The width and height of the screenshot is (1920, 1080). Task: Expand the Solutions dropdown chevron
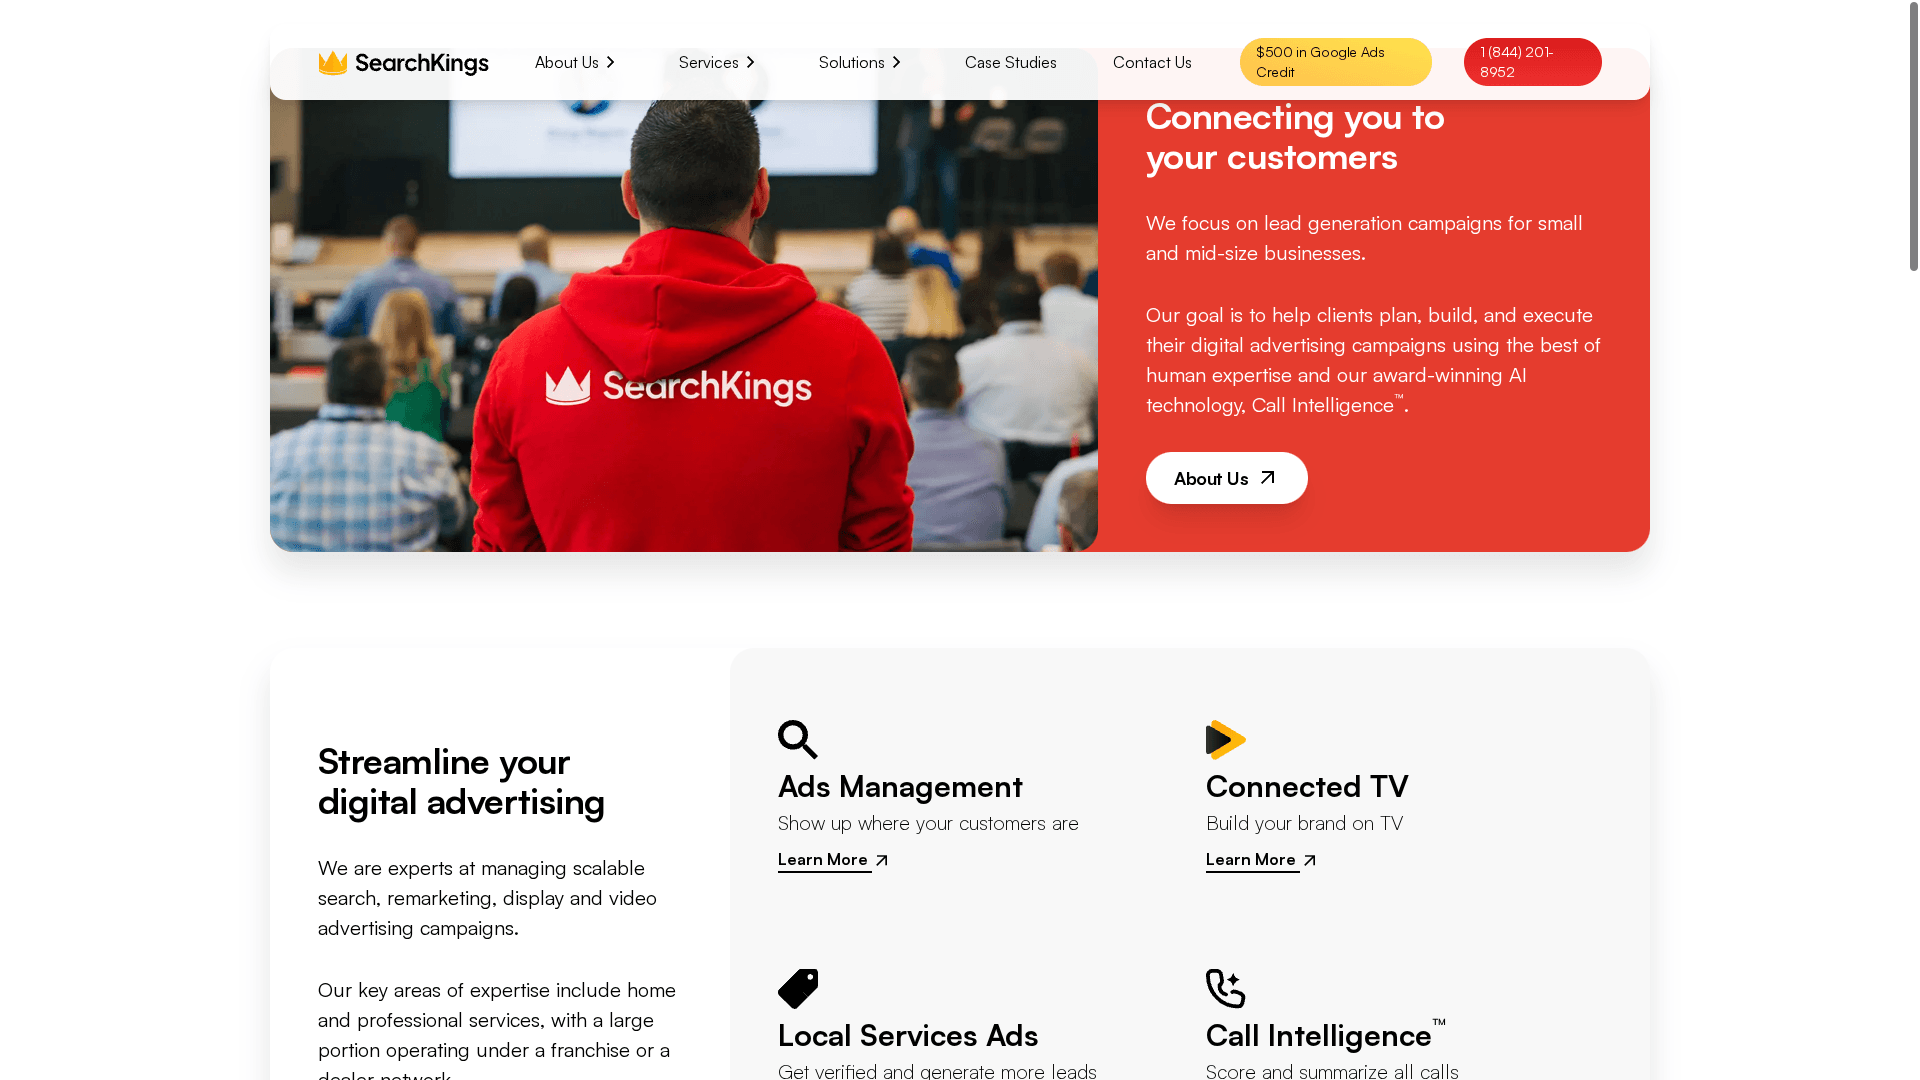(x=896, y=62)
